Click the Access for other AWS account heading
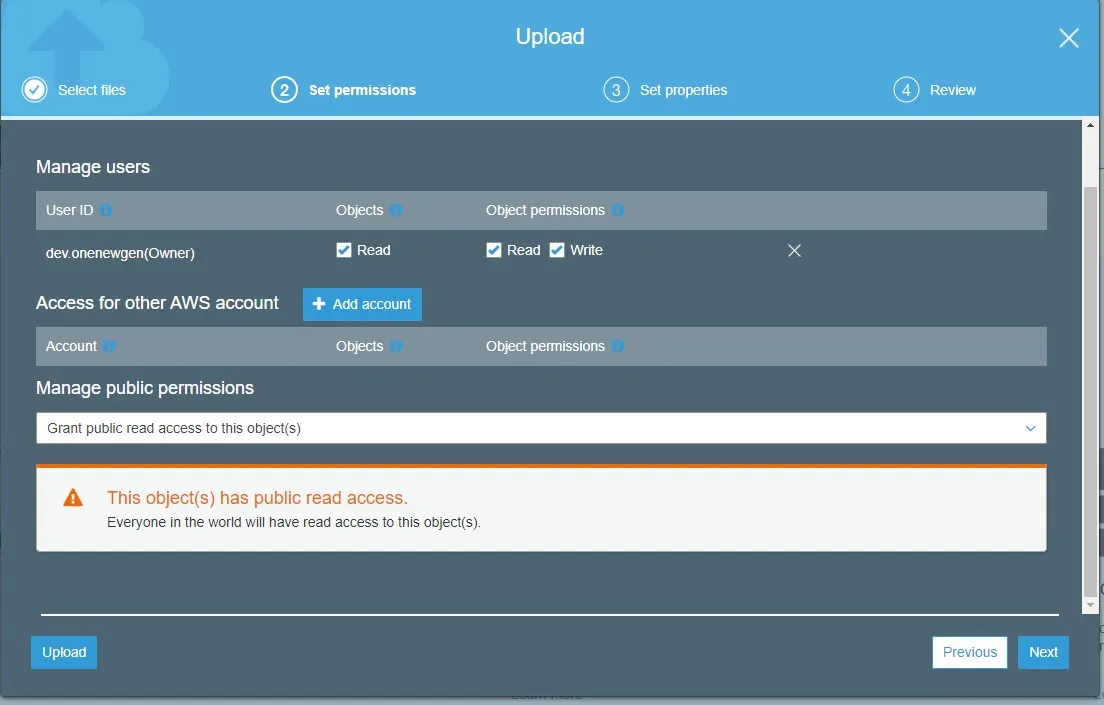 [157, 303]
